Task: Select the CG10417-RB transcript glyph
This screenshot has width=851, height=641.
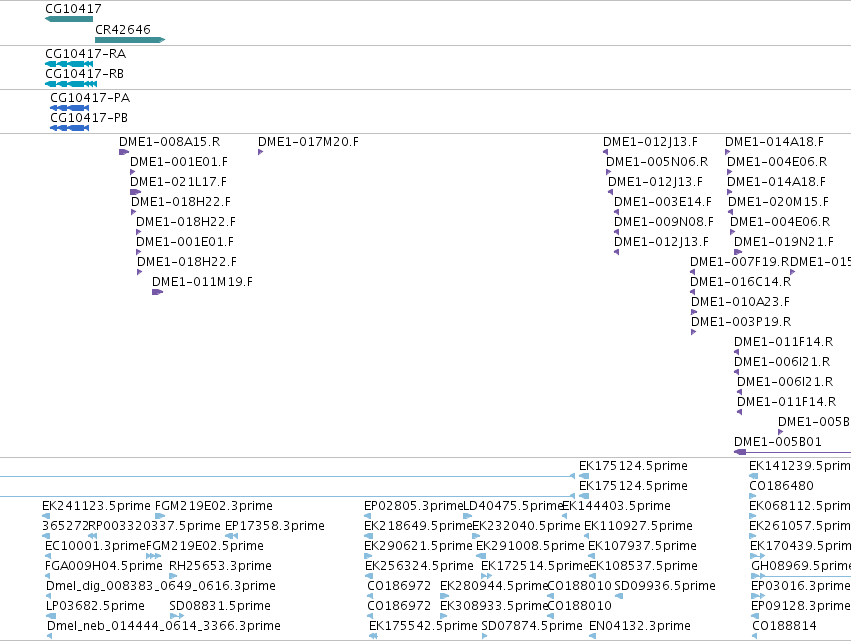Action: click(71, 84)
